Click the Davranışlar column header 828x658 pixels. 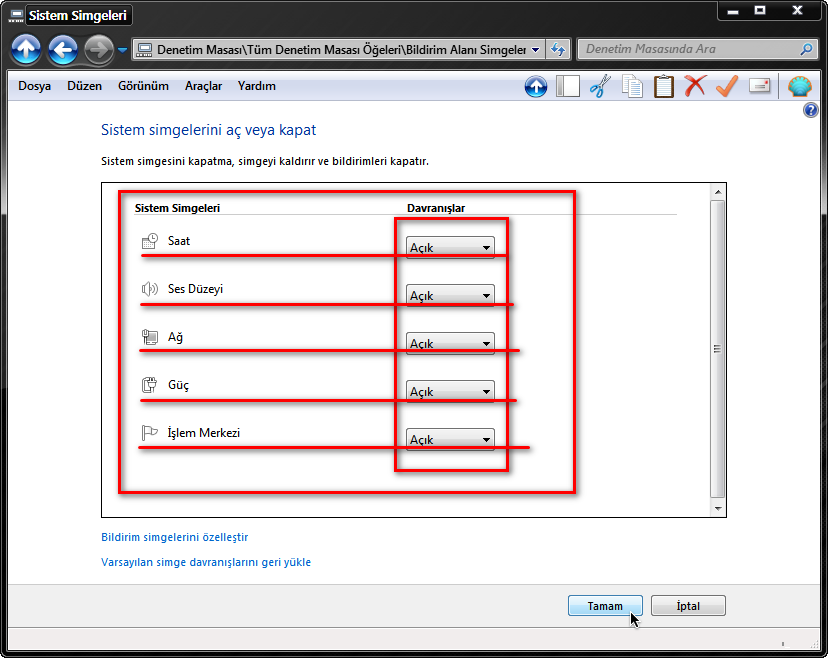point(436,208)
